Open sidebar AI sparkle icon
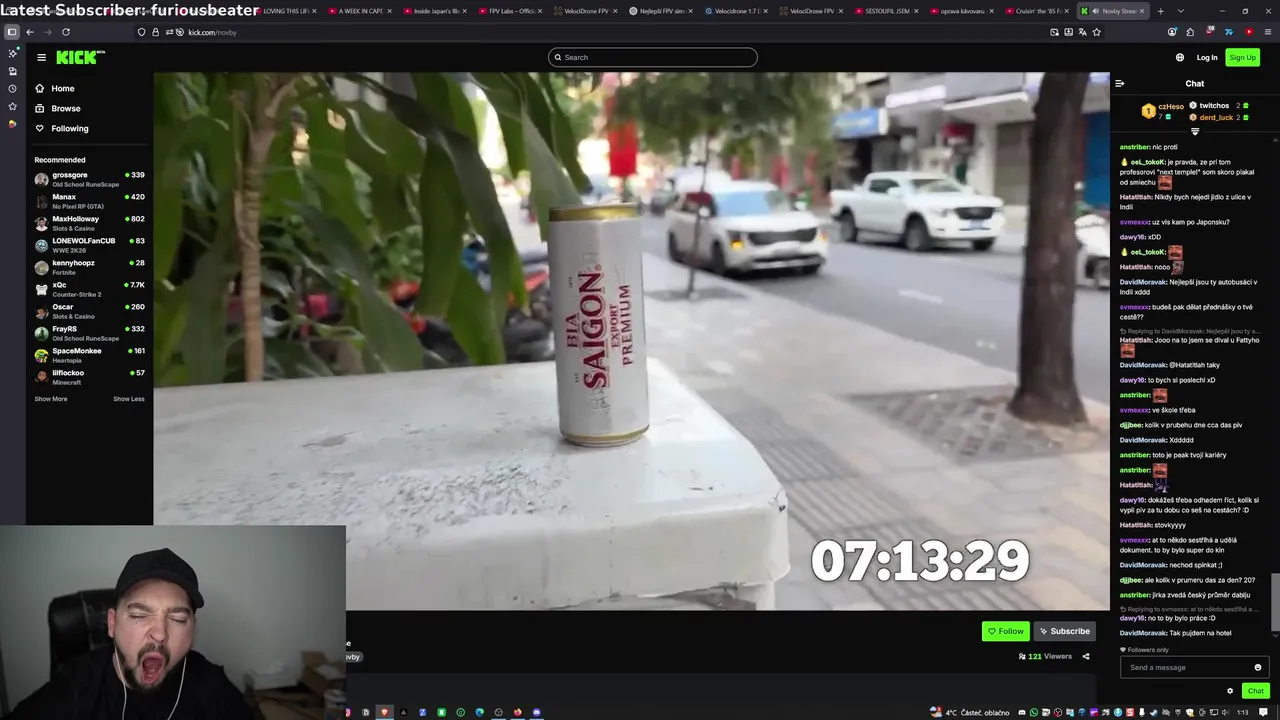Viewport: 1280px width, 720px height. coord(12,53)
